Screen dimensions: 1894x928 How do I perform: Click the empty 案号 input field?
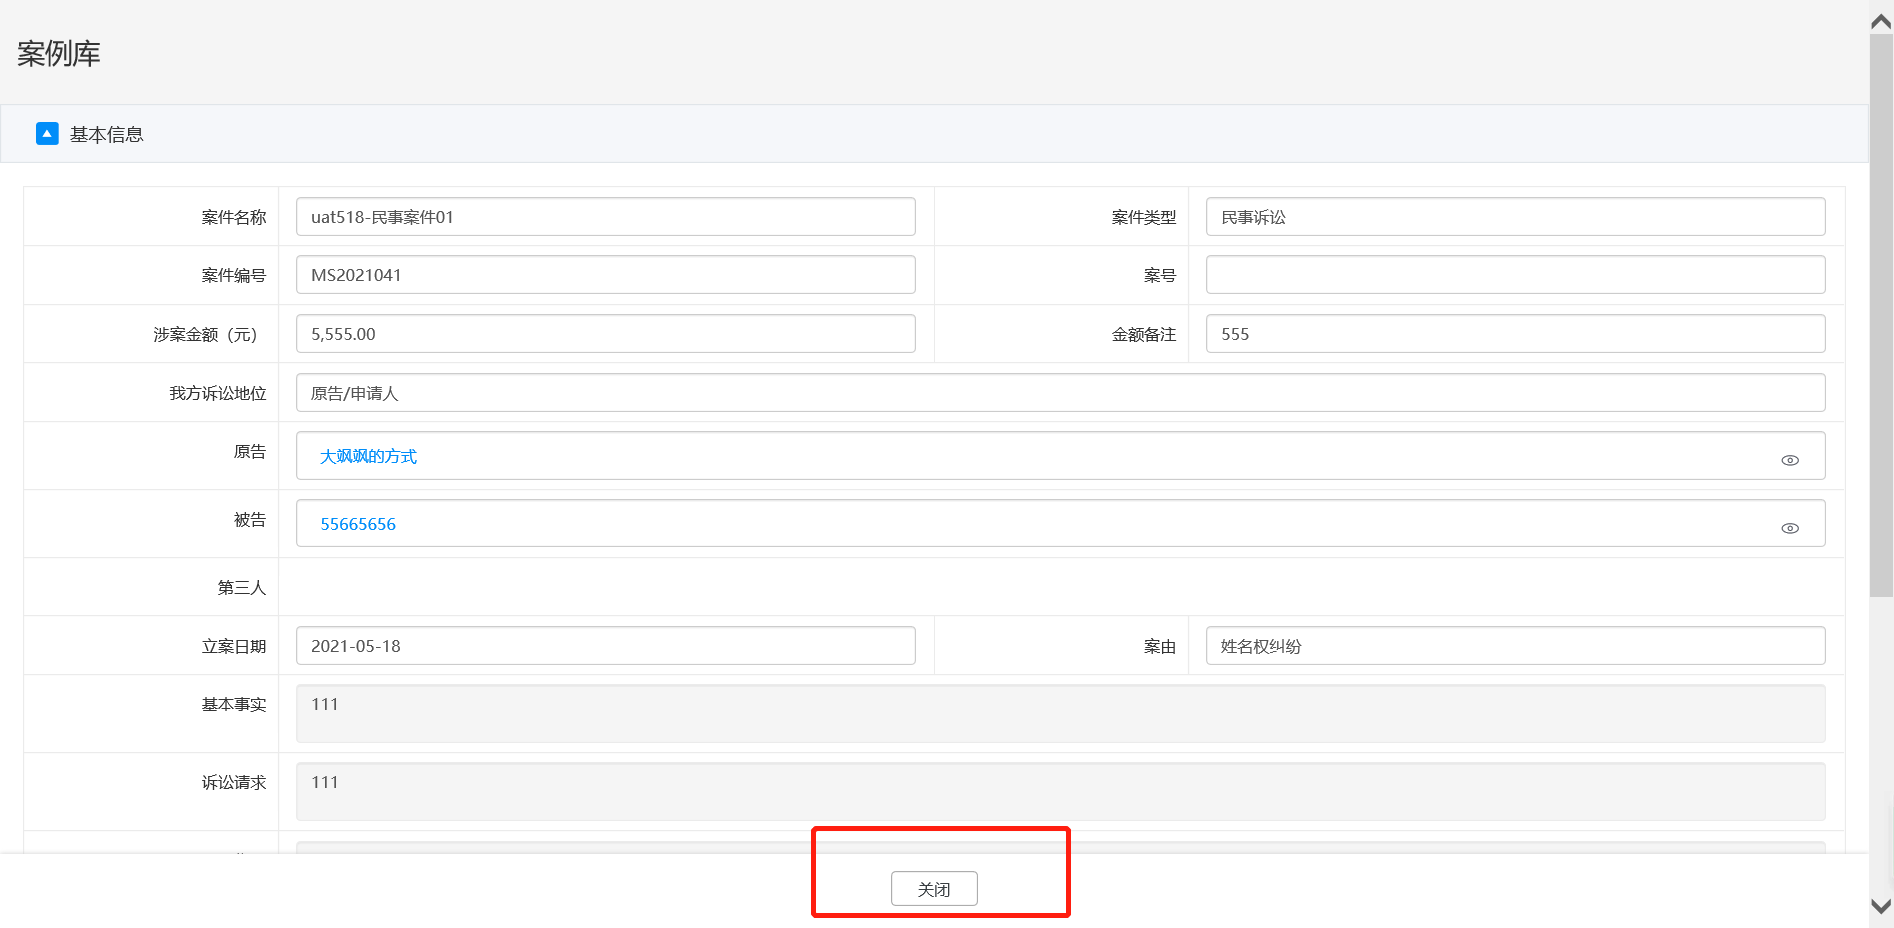pos(1514,275)
